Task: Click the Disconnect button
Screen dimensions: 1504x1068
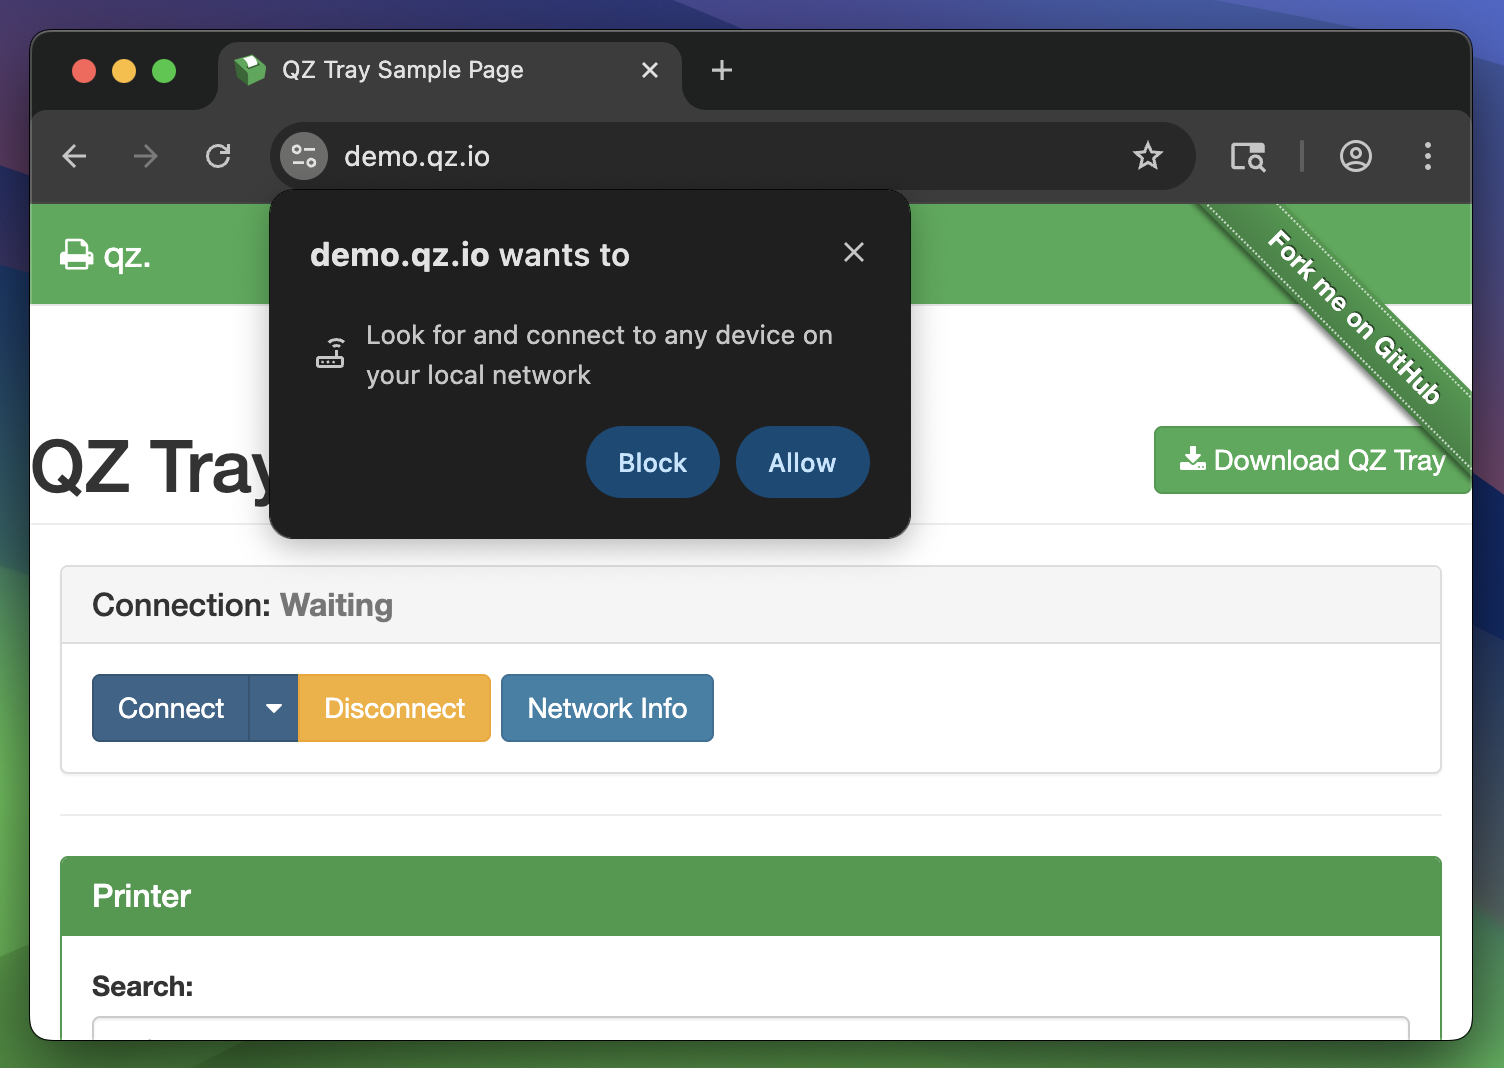Action: [395, 708]
